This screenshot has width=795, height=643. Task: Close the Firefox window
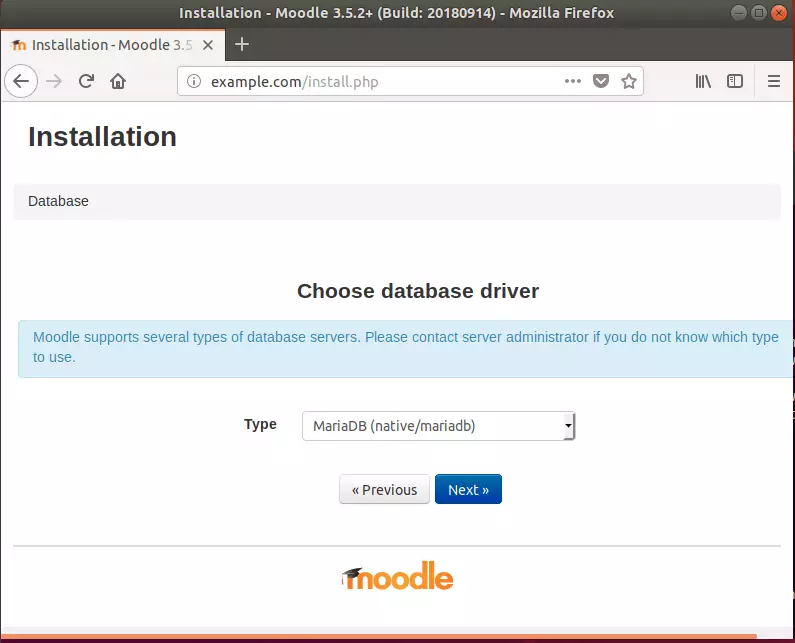point(778,13)
